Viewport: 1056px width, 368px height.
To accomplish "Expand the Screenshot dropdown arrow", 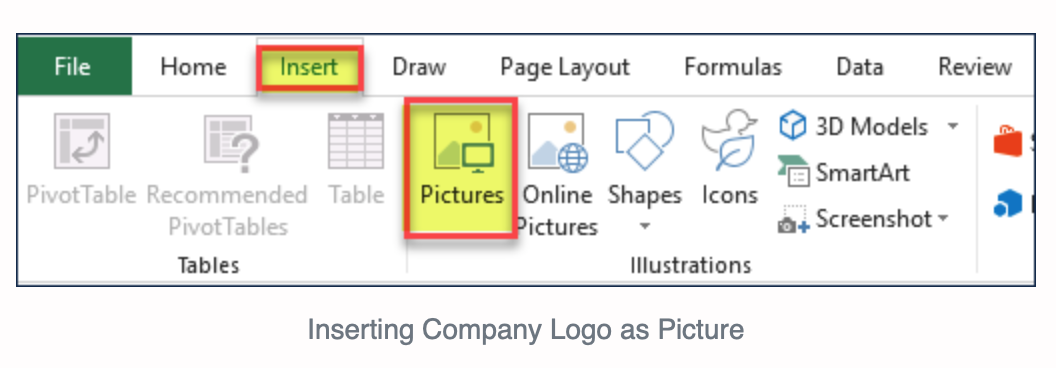I will point(943,218).
